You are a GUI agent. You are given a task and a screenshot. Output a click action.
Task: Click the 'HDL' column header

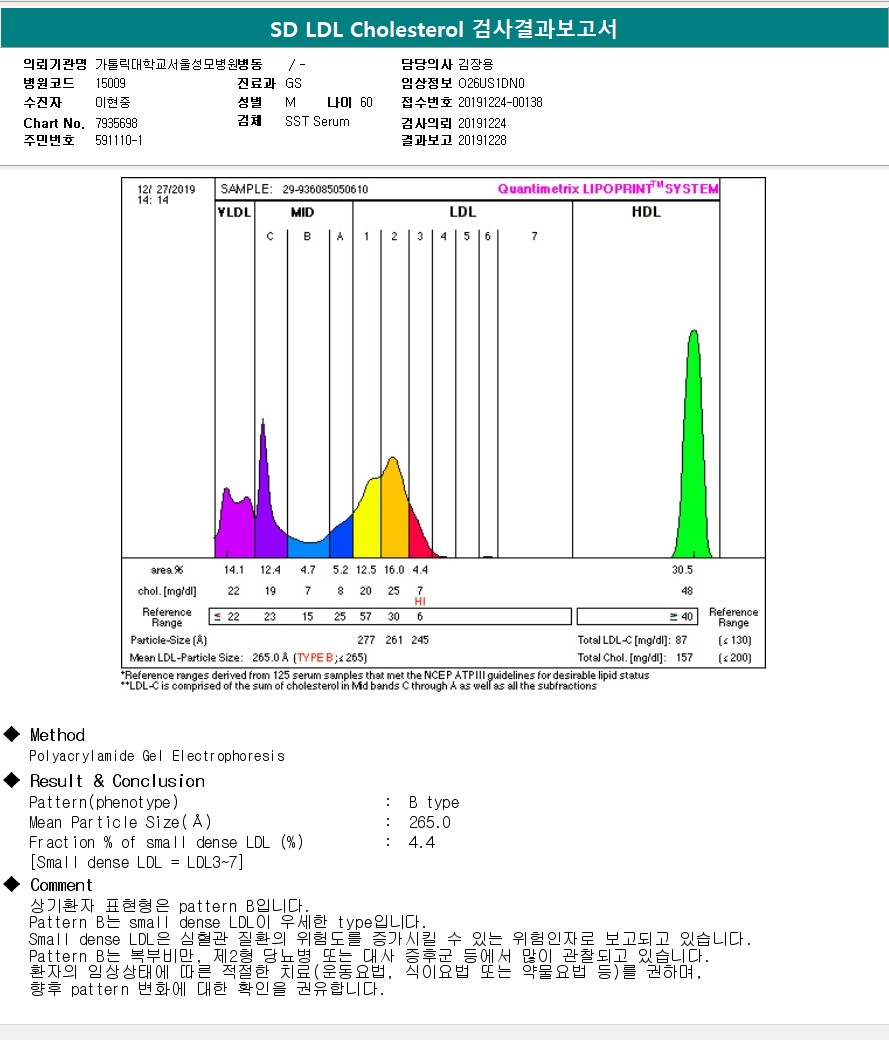(646, 212)
